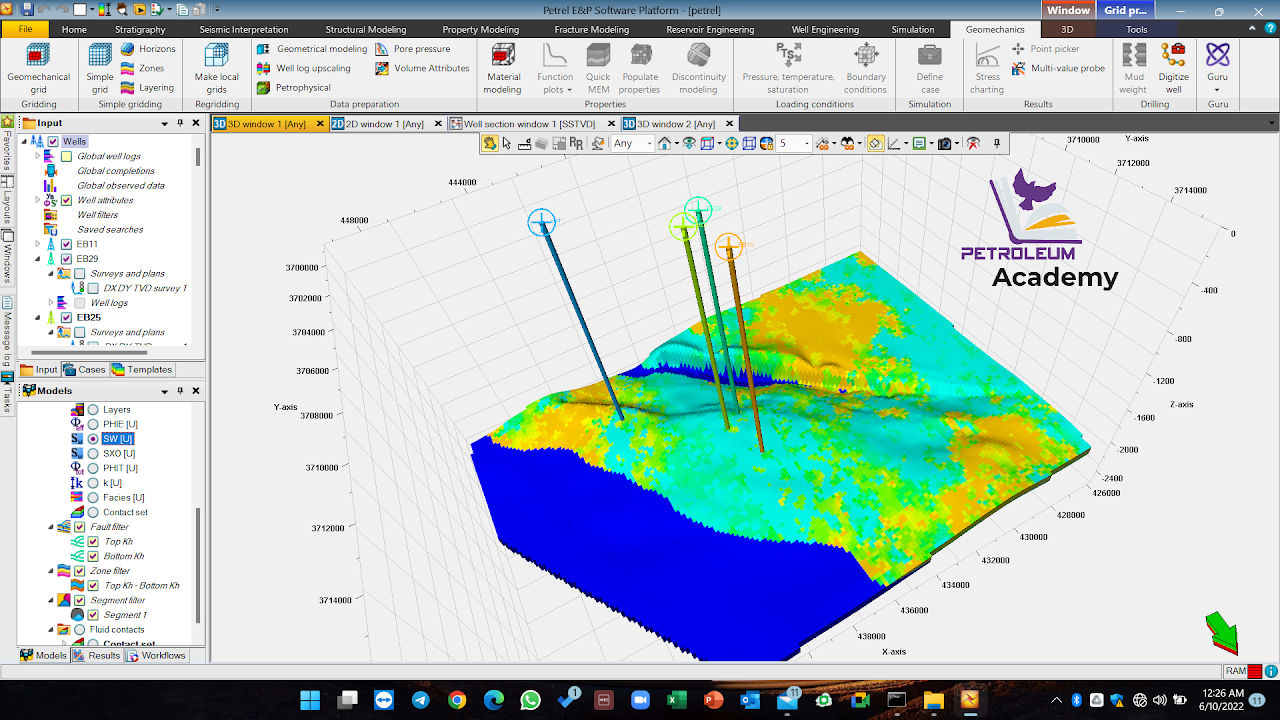Toggle the Well attributes checkbox

tap(66, 201)
